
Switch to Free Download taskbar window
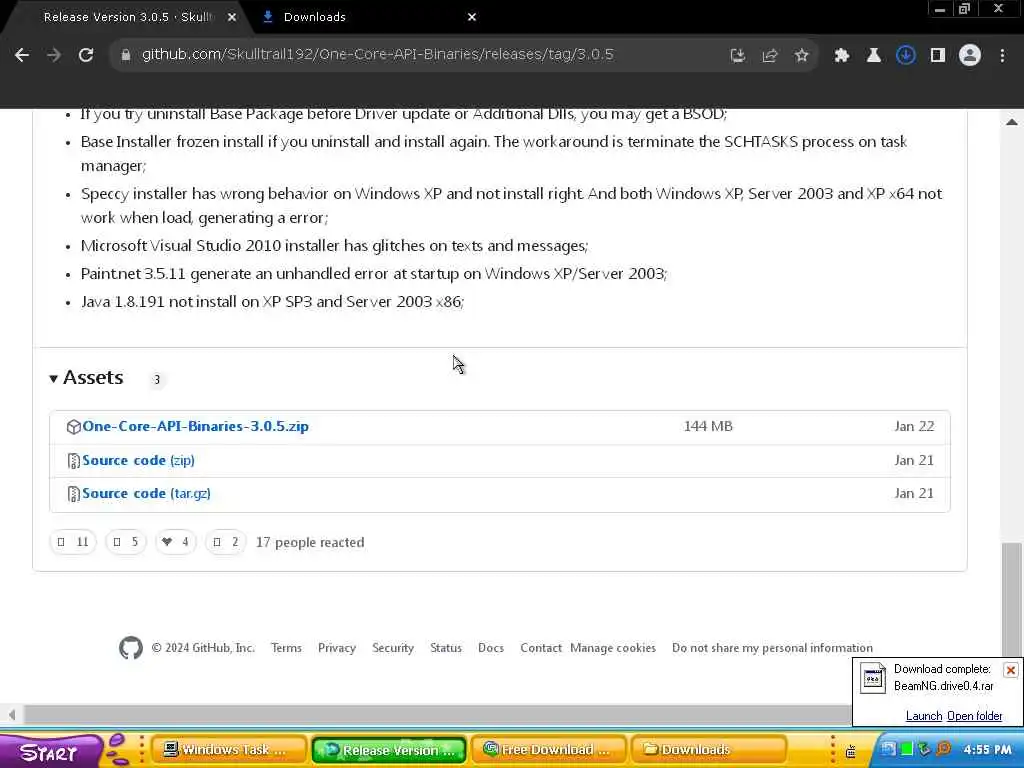coord(549,750)
